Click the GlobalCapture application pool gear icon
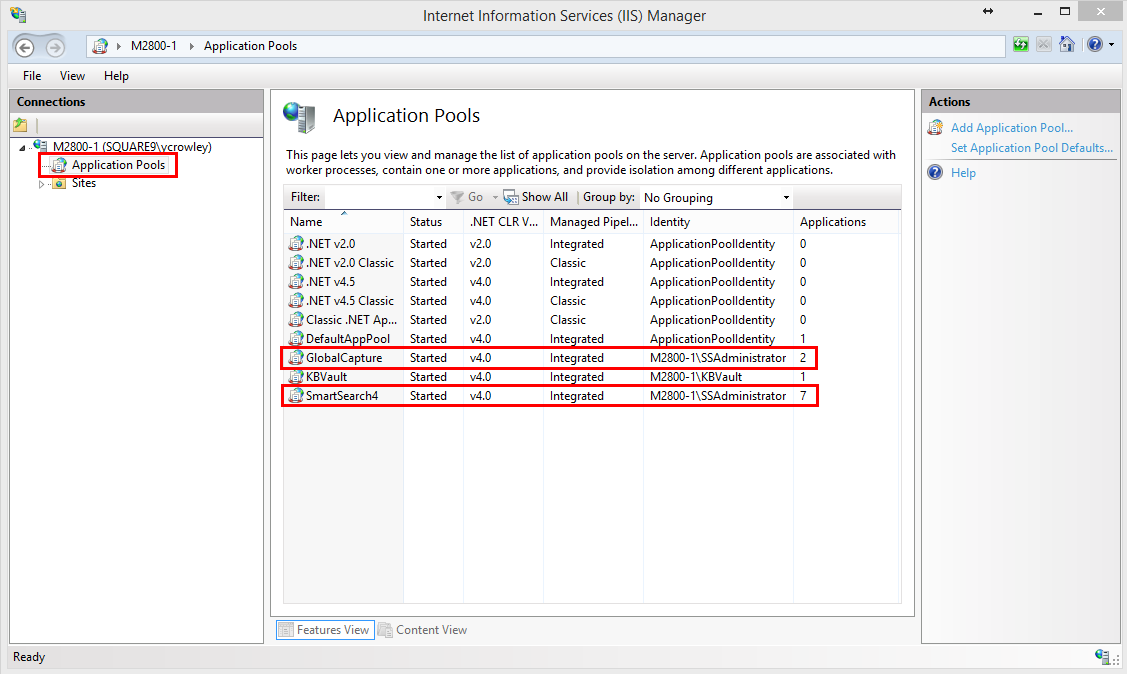Viewport: 1127px width, 674px height. (296, 357)
